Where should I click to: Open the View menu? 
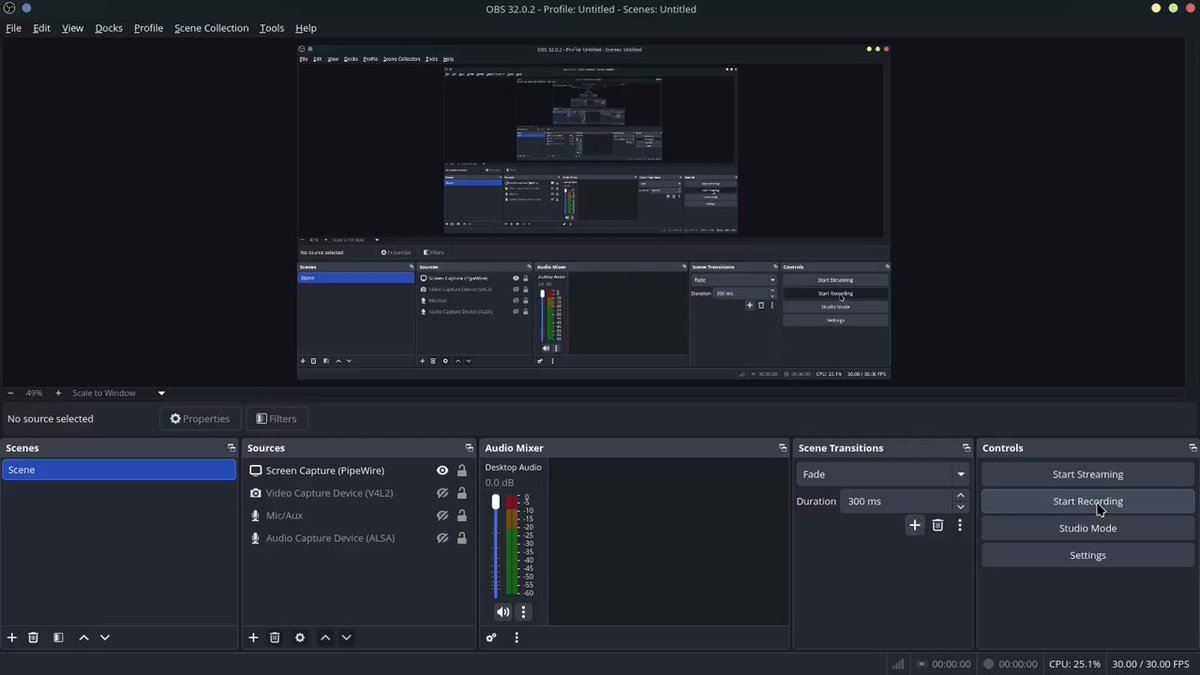(73, 28)
